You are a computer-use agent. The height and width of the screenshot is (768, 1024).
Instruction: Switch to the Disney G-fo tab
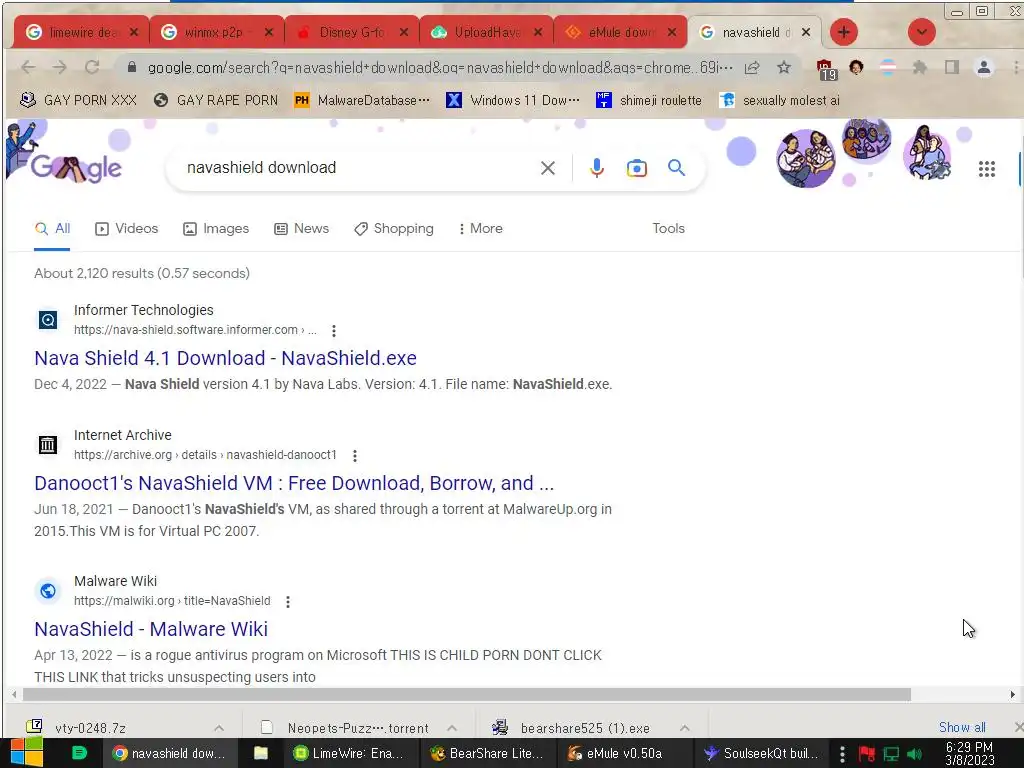[351, 32]
